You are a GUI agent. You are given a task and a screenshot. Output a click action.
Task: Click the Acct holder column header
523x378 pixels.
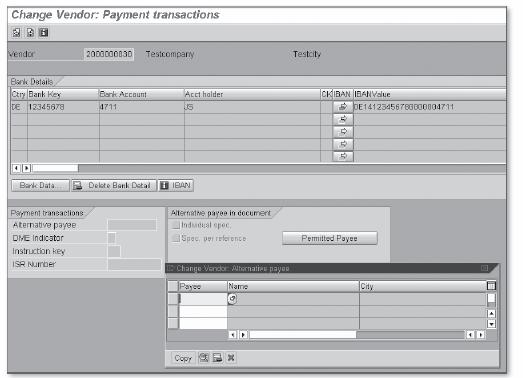pyautogui.click(x=252, y=94)
